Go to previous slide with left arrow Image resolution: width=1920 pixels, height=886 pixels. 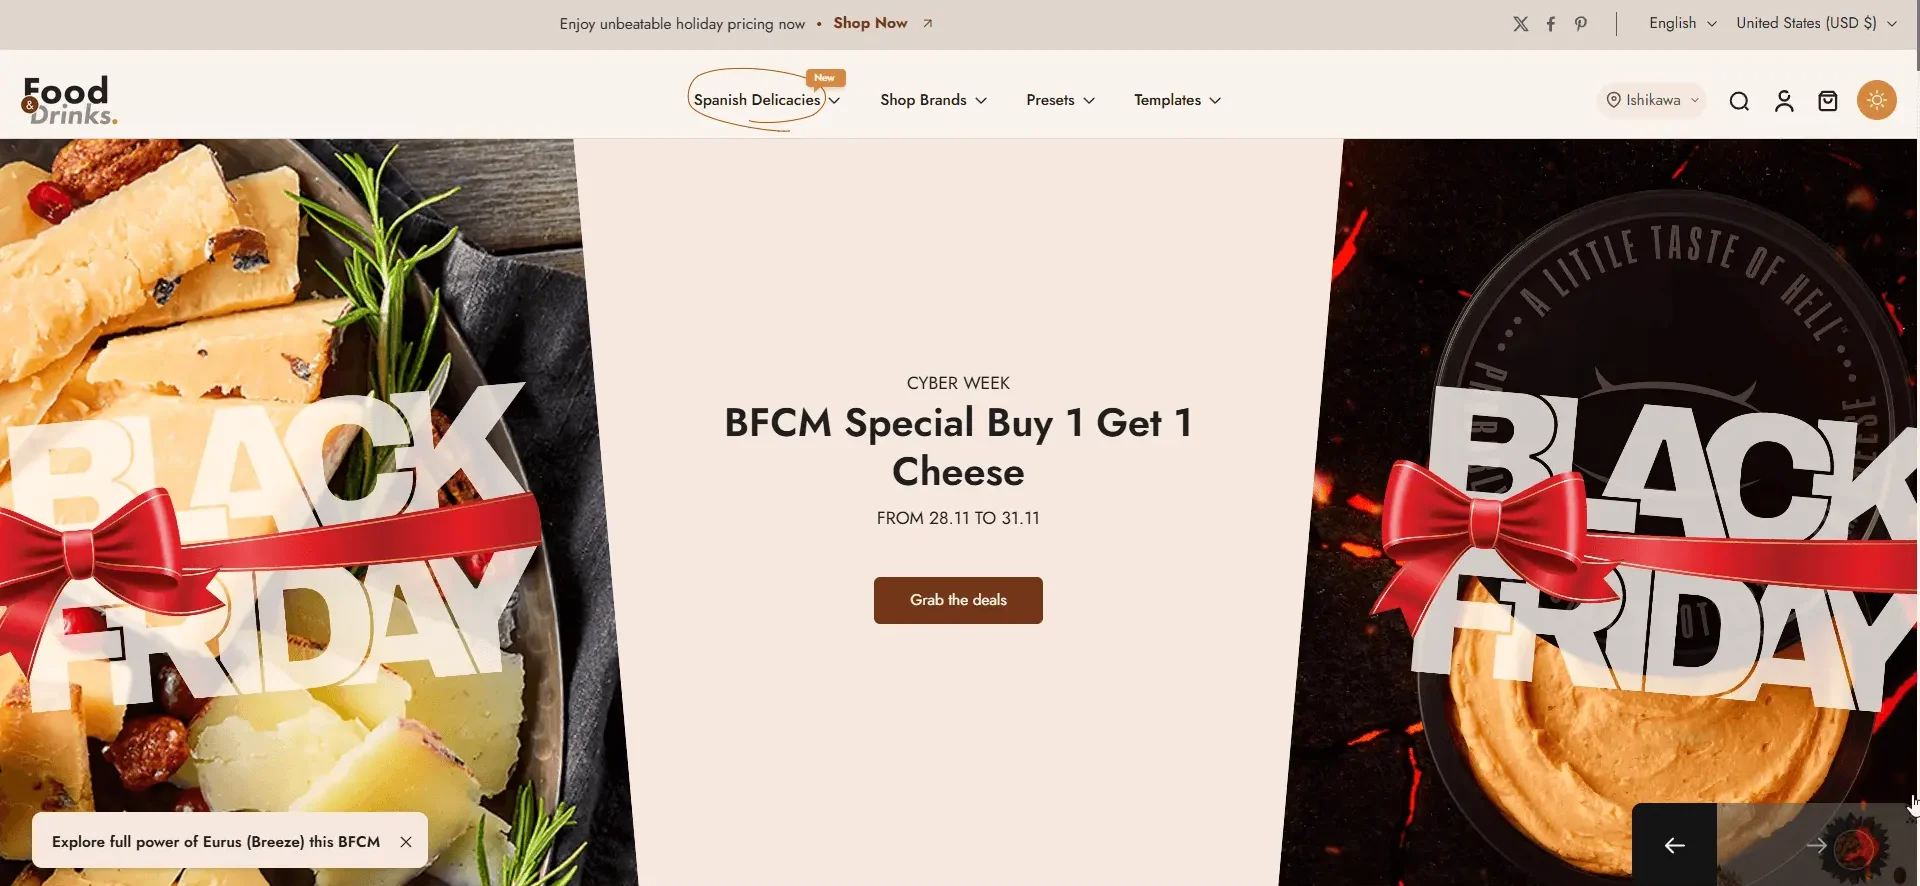pos(1675,845)
